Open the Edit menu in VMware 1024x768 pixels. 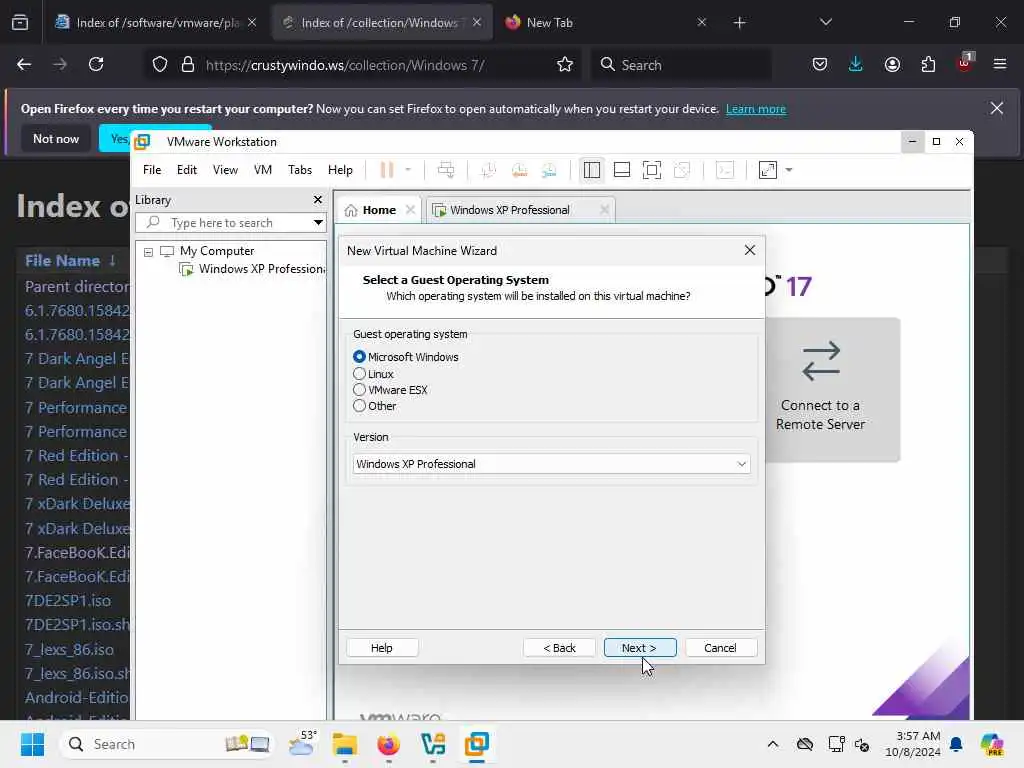click(x=187, y=170)
